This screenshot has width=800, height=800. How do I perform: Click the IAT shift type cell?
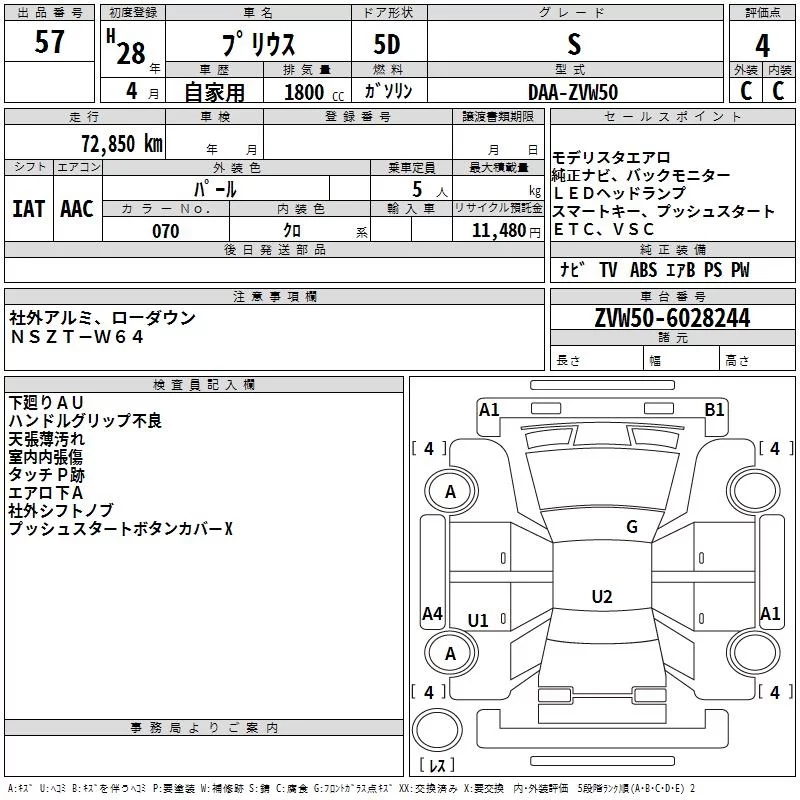(x=28, y=208)
